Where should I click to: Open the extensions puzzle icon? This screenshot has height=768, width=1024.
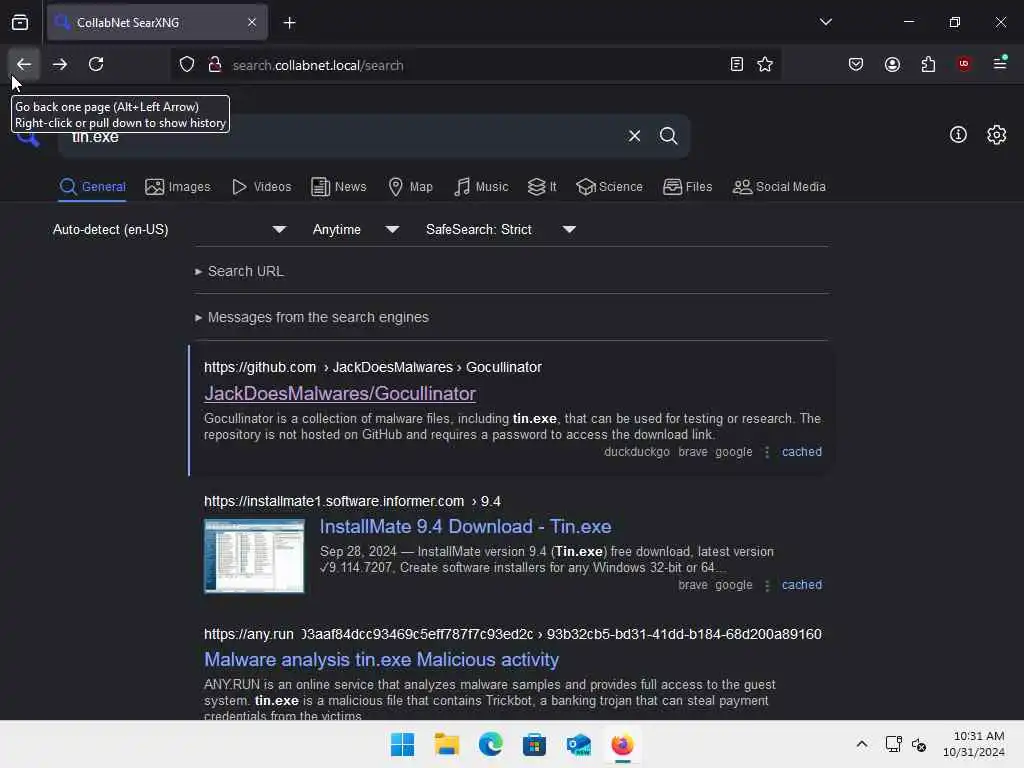tap(928, 64)
